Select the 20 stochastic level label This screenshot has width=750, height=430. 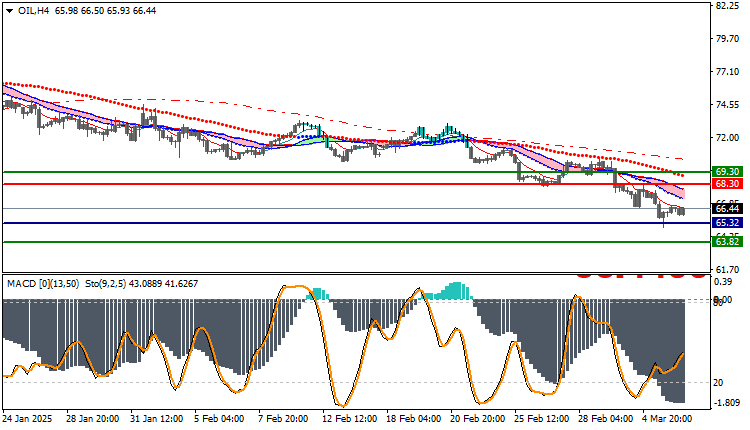click(718, 383)
